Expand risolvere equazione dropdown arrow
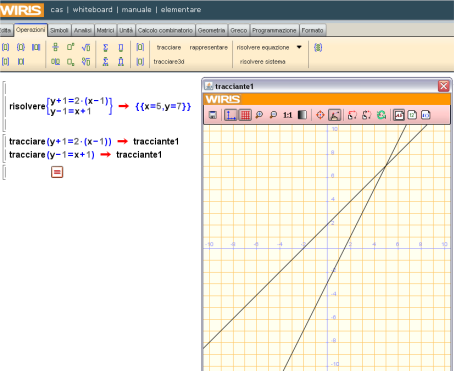Screen dimensions: 454x371 coord(299,47)
